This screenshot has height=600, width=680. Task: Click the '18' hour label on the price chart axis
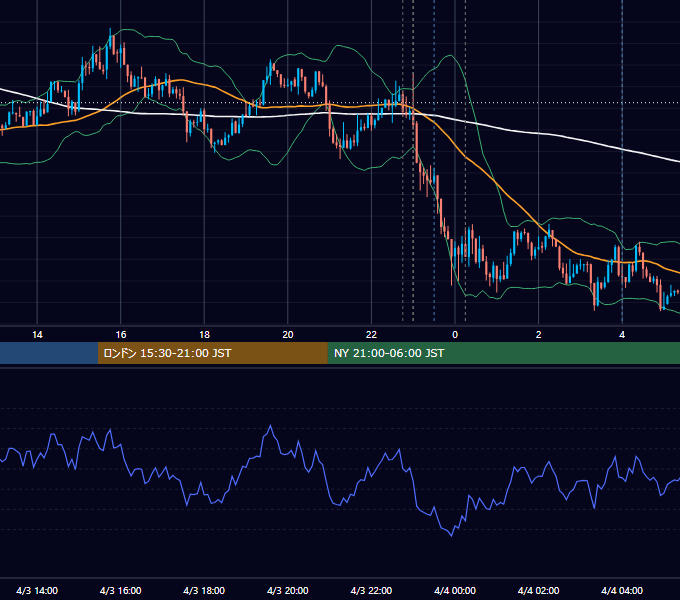tap(204, 335)
